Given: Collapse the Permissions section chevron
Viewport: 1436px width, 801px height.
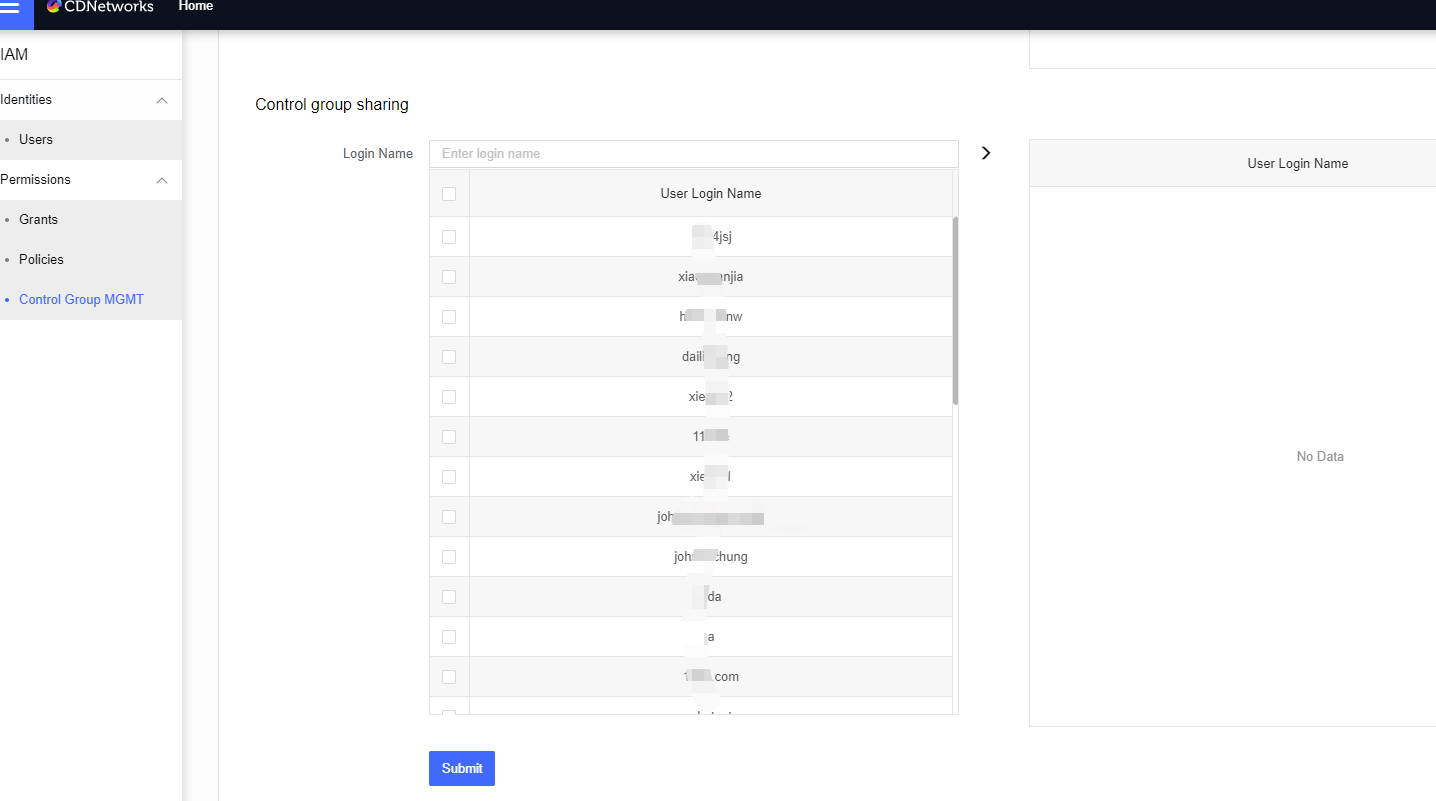Looking at the screenshot, I should pos(162,180).
